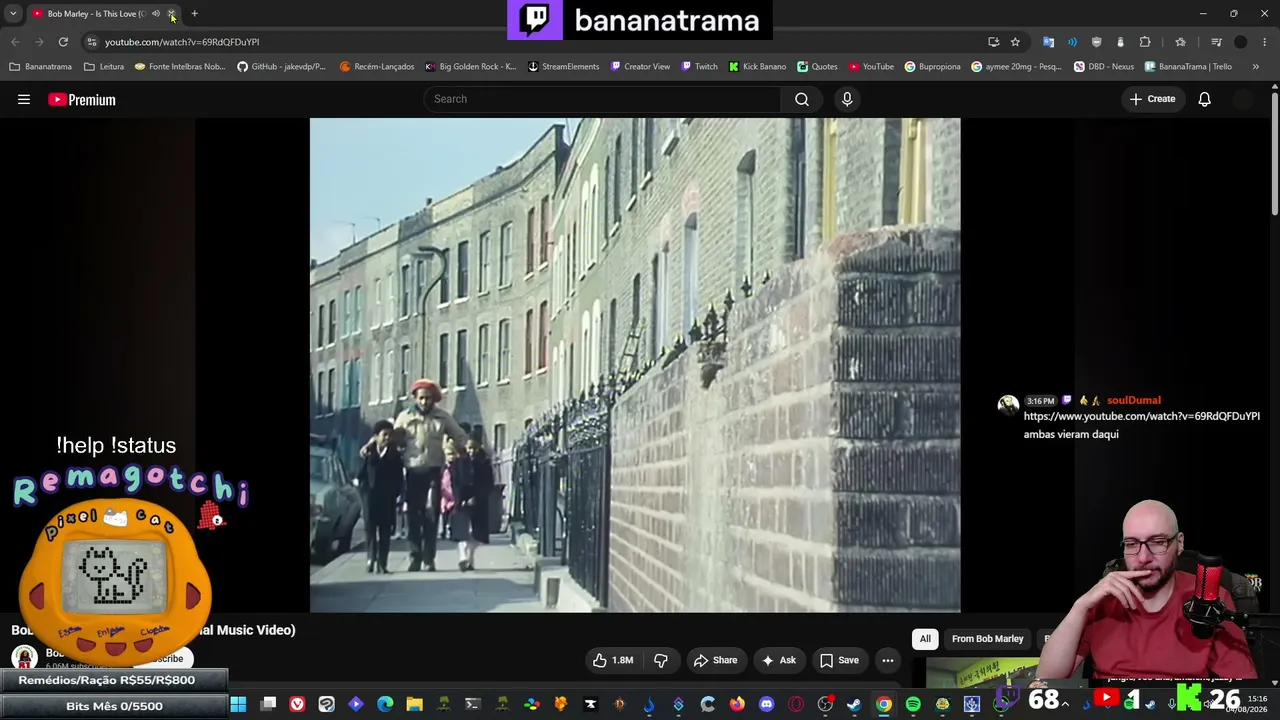
Task: Show more bookmarks chevron
Action: coord(1255,67)
